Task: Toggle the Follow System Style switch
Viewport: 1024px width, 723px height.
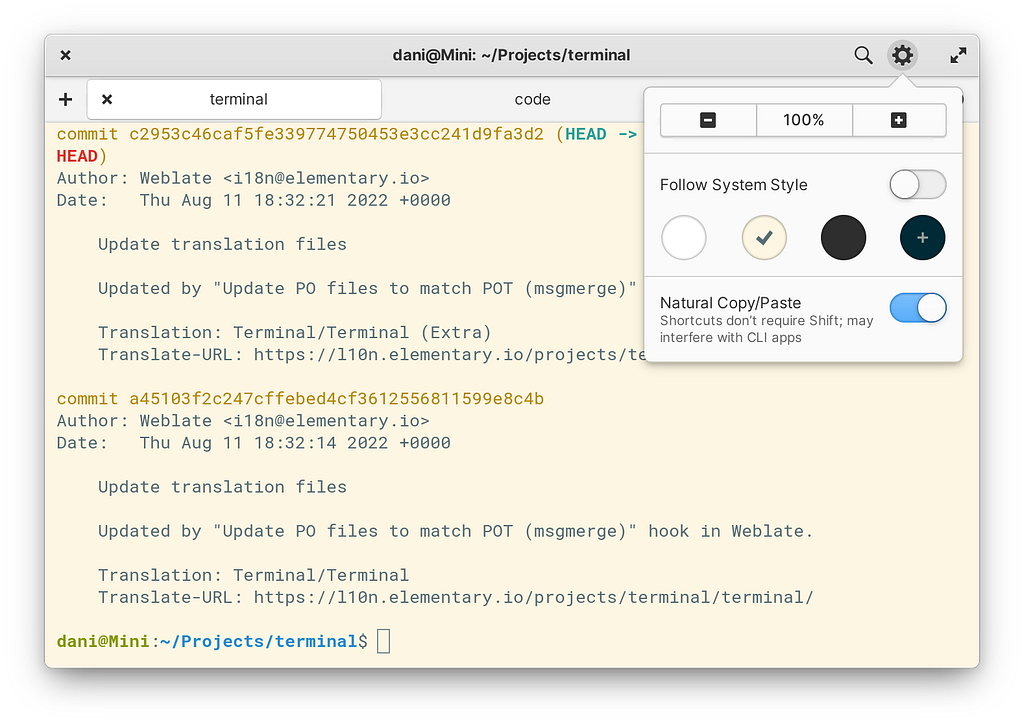Action: [918, 185]
